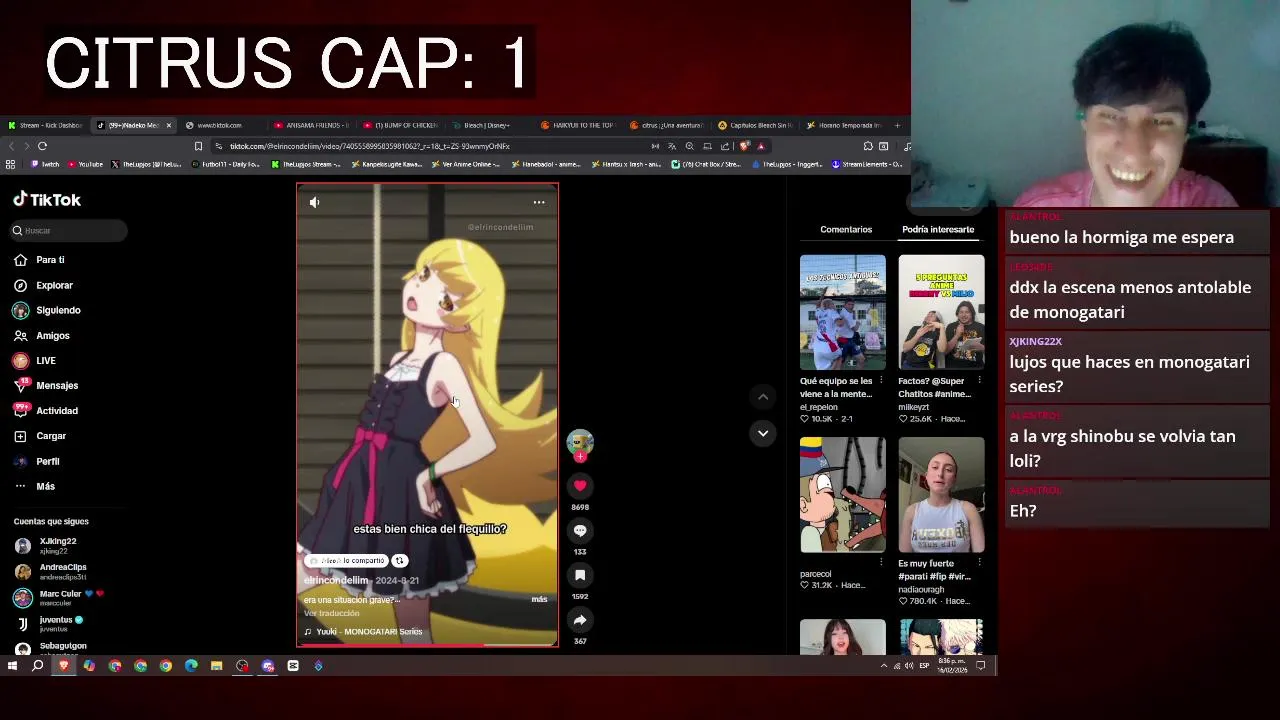
Task: Open the Windows Start menu
Action: (x=12, y=666)
